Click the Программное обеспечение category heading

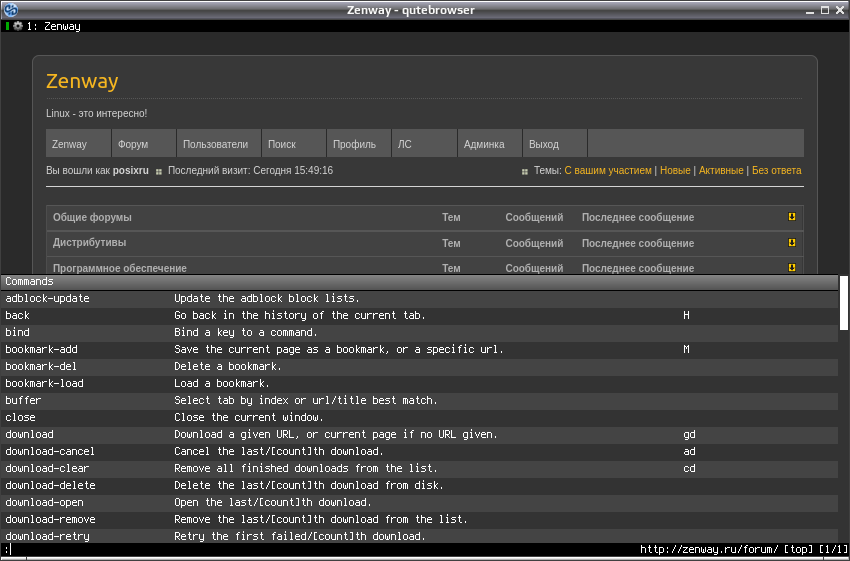(x=120, y=268)
